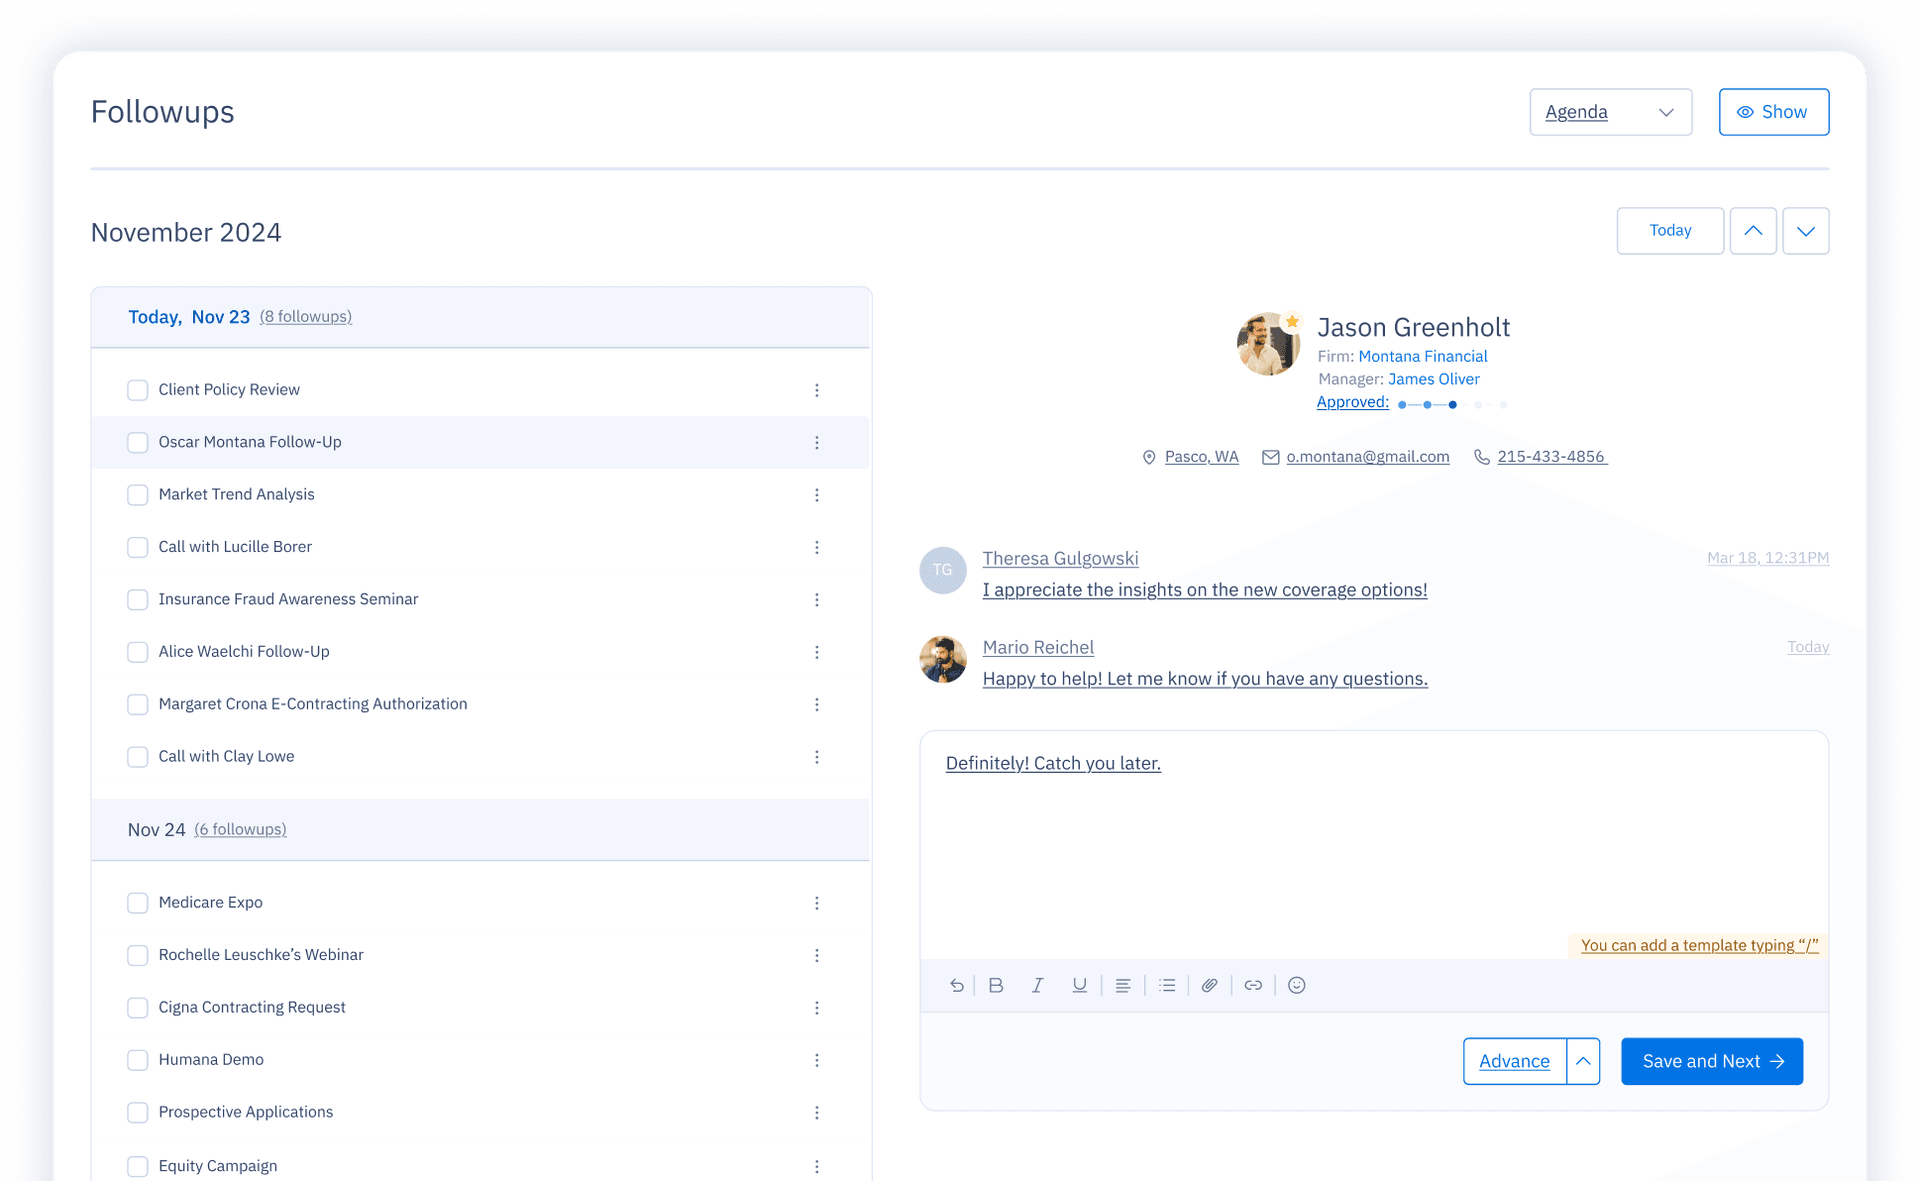Click the undo icon in editor toolbar
This screenshot has width=1920, height=1181.
pos(957,985)
